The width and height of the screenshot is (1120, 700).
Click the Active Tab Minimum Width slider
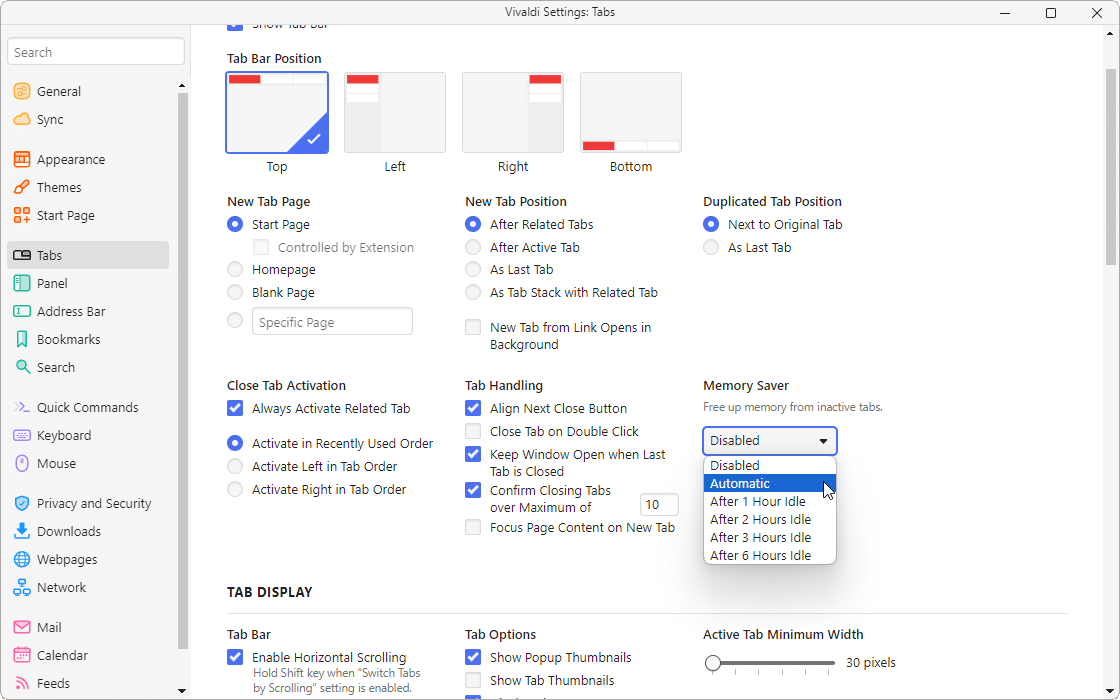click(x=770, y=663)
